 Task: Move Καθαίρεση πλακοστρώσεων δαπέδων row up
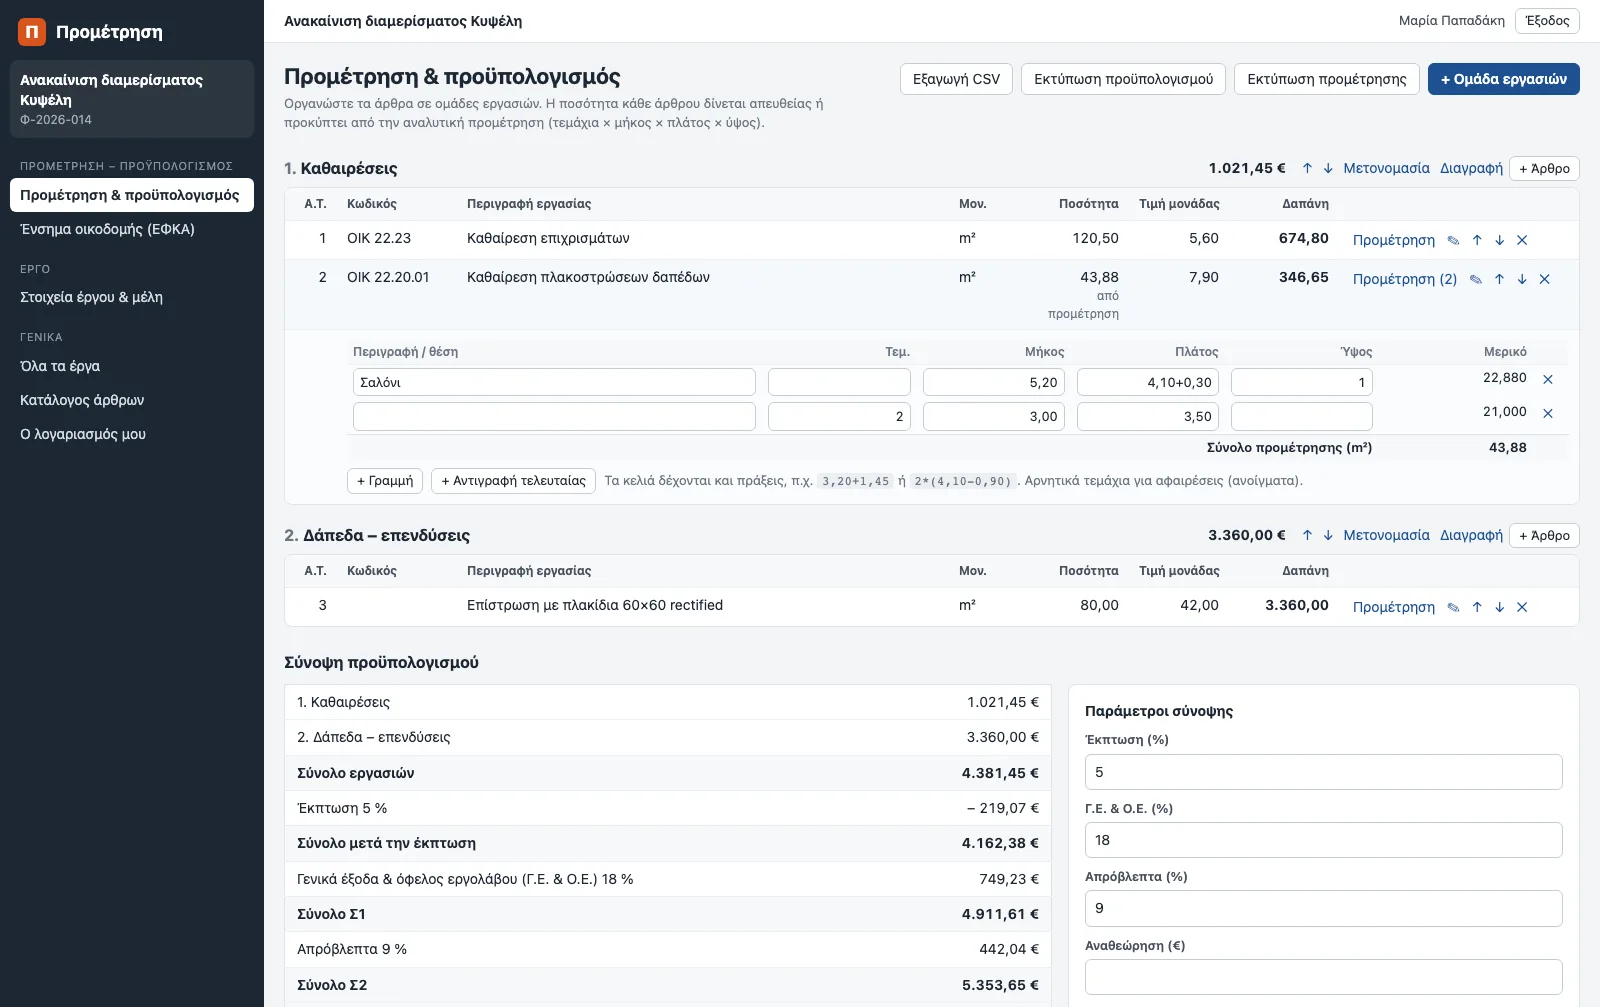pos(1499,279)
